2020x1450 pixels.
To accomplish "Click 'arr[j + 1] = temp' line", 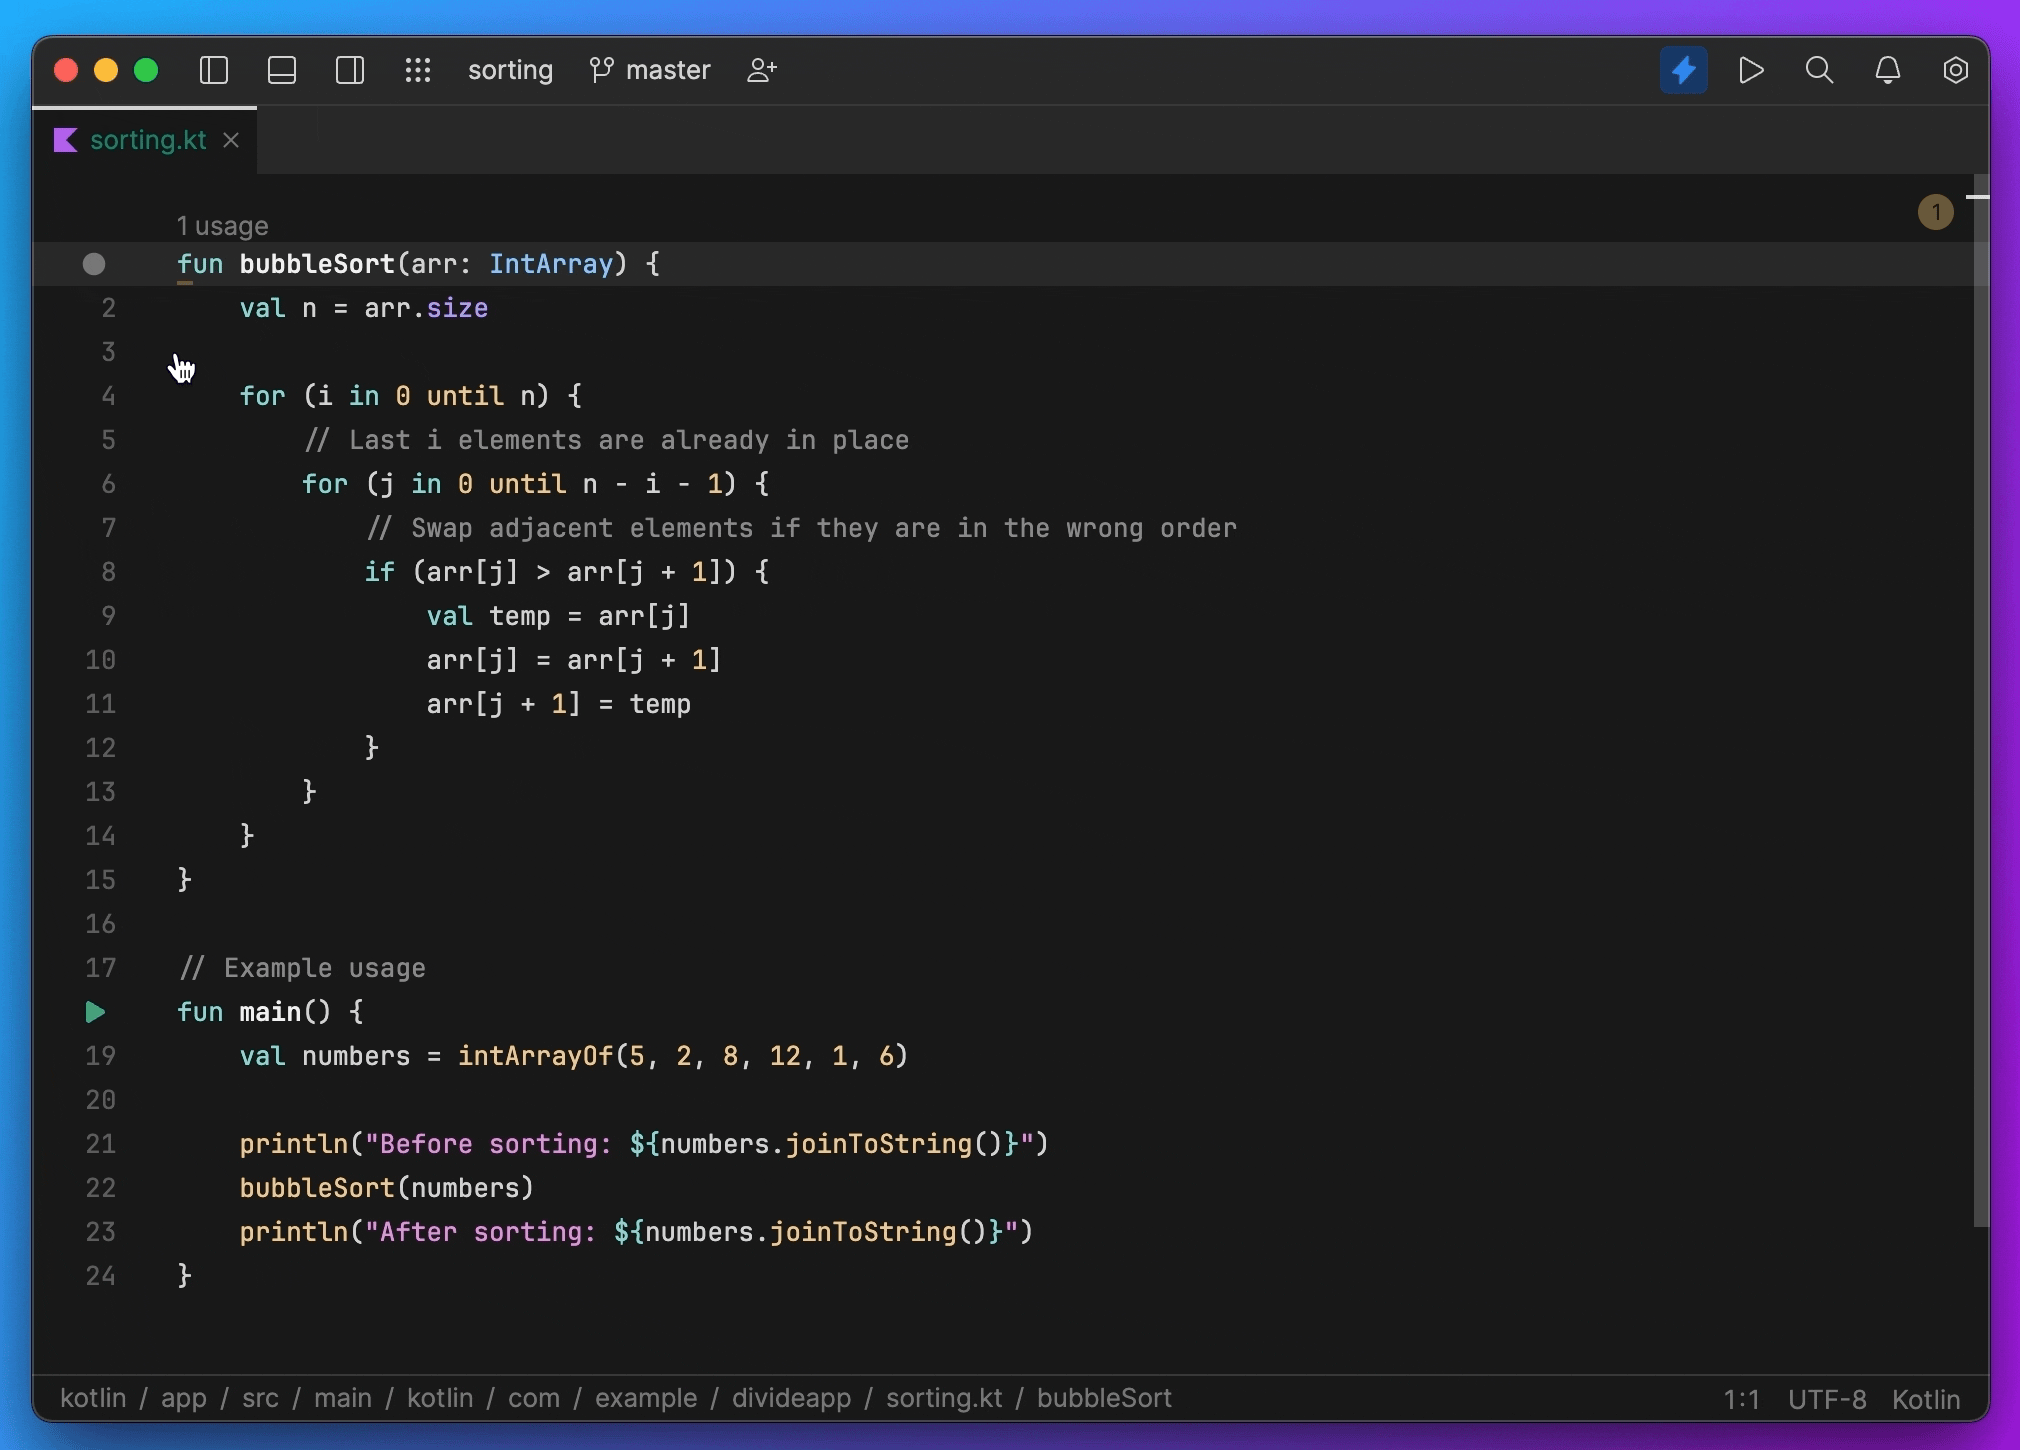I will [559, 704].
